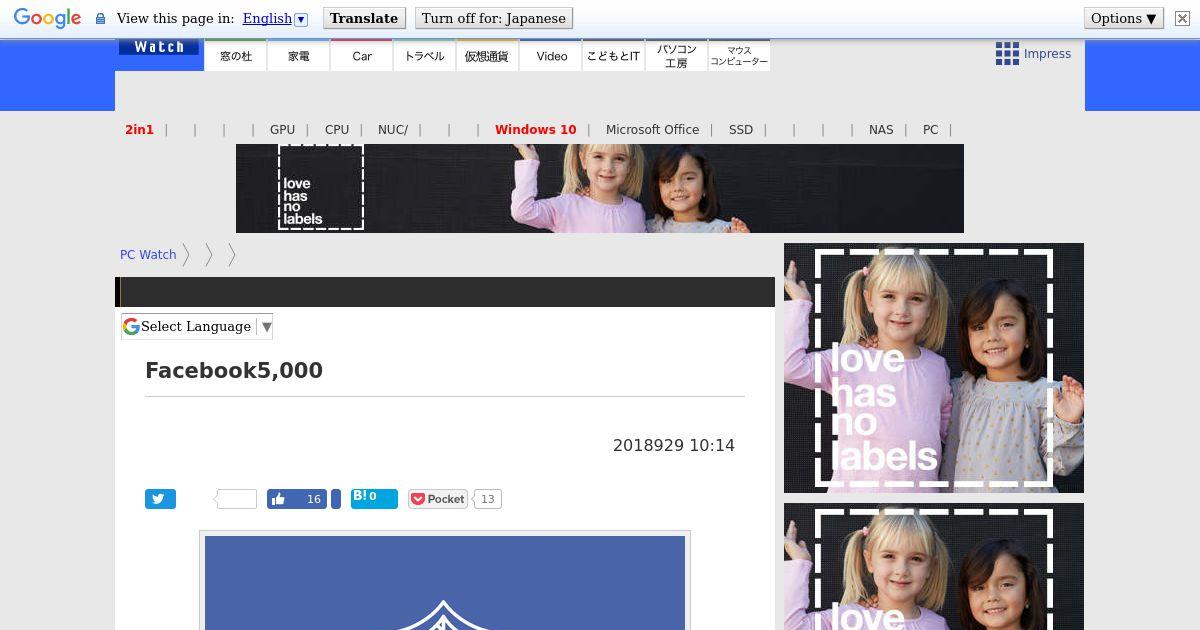Open the Facebook article image

(x=445, y=582)
